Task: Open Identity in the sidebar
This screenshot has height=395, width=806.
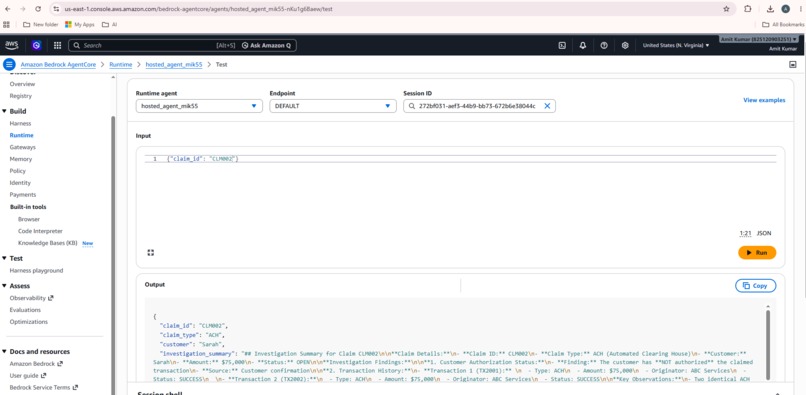Action: coord(20,183)
